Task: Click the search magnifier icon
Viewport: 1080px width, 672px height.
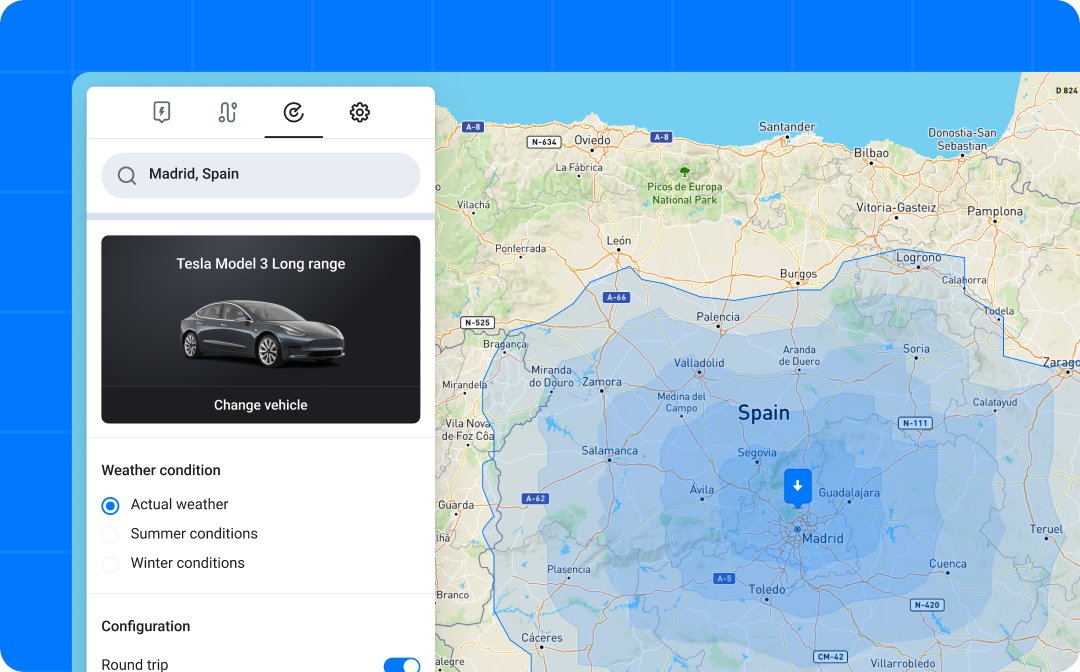Action: pos(127,176)
